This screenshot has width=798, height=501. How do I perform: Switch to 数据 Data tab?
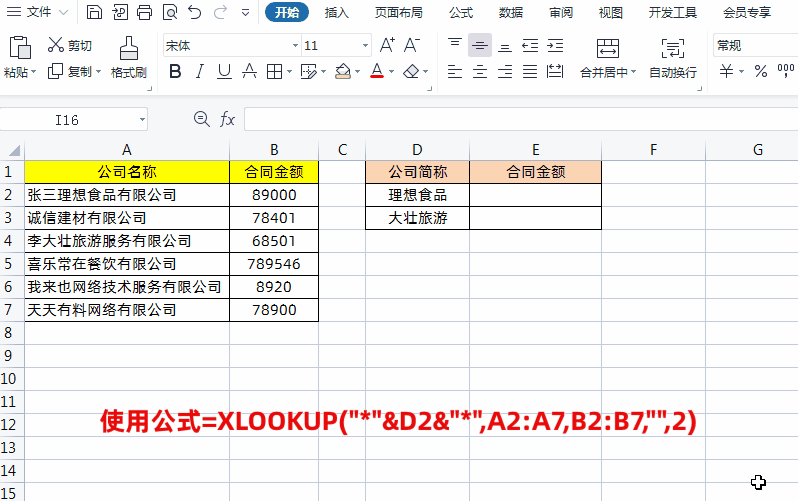click(510, 12)
